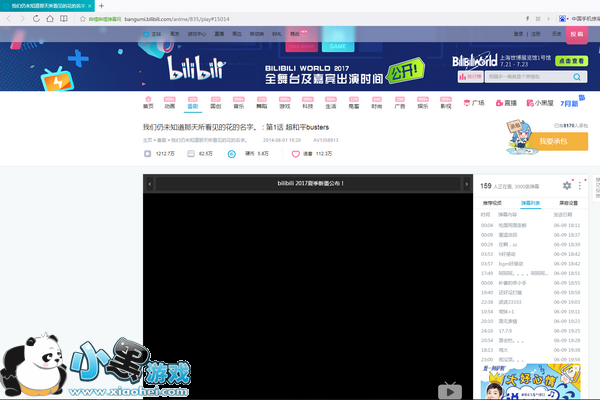The image size is (600, 400).
Task: Sort danmaku by 发送日期 column header
Action: 563,215
